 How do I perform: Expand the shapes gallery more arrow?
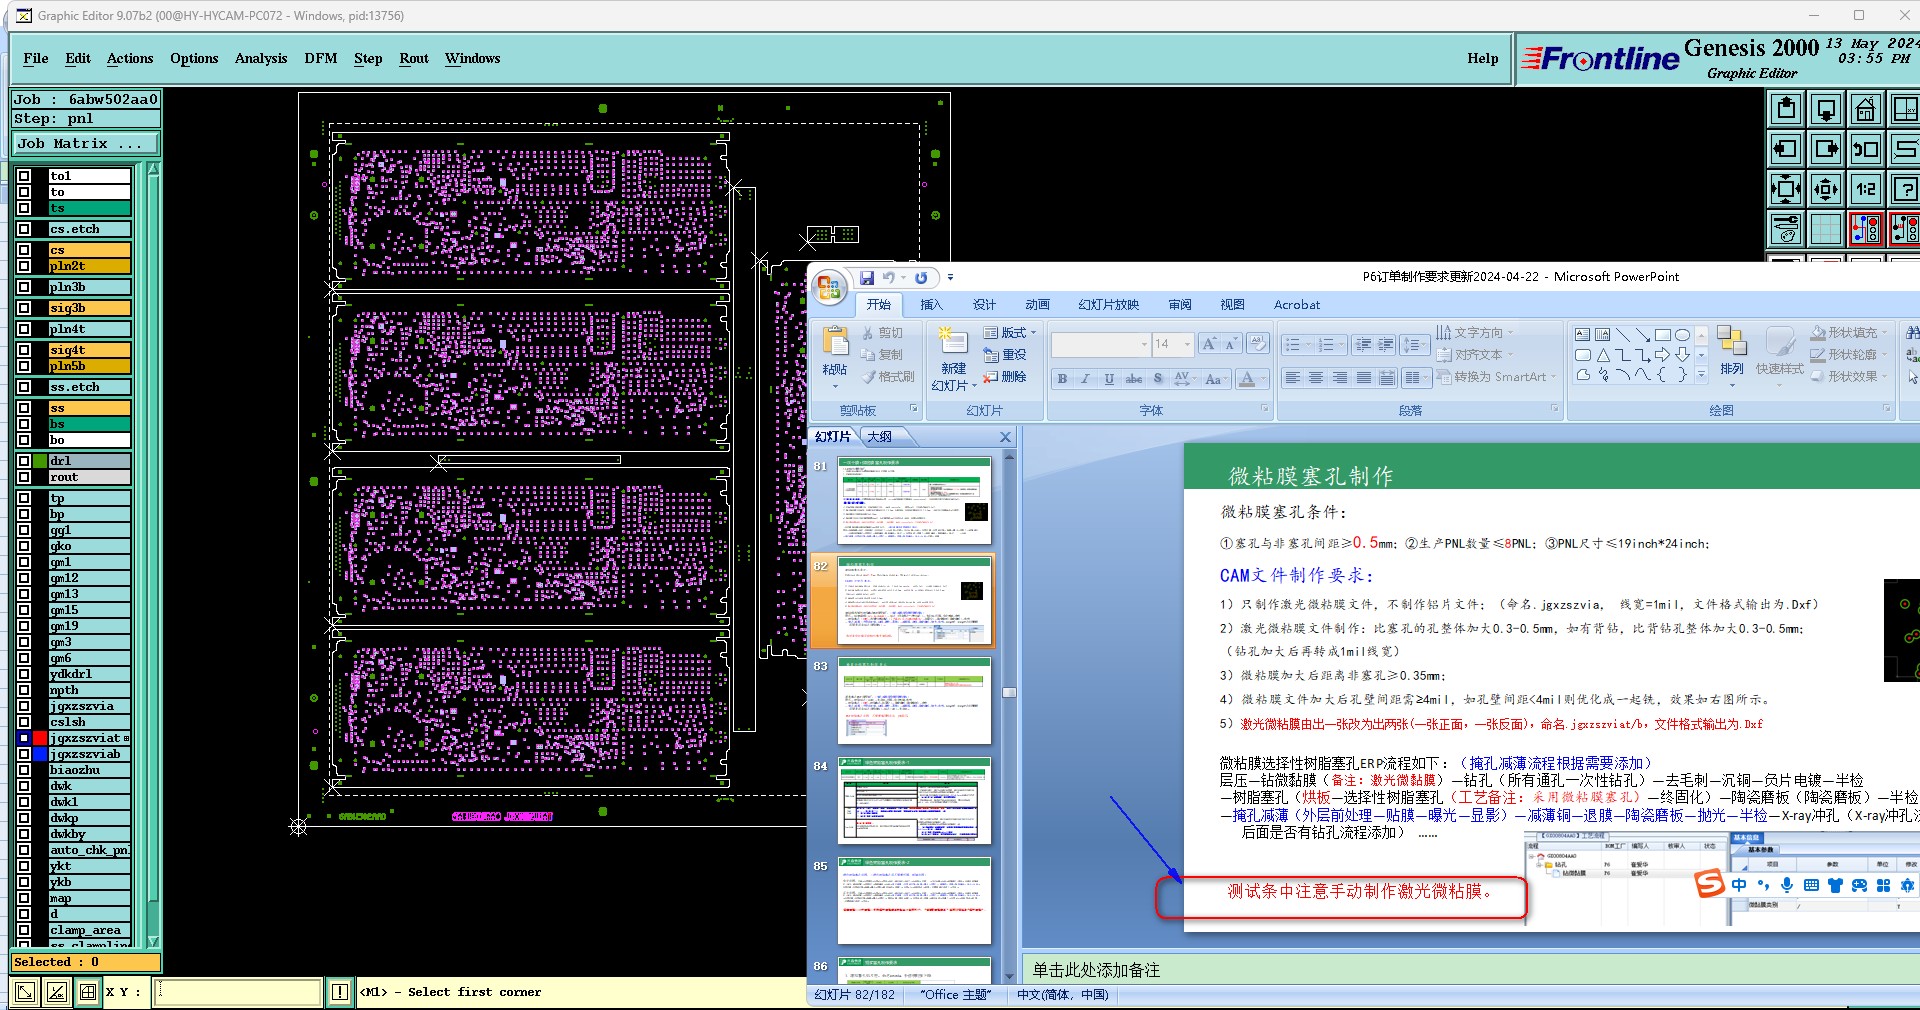1701,375
